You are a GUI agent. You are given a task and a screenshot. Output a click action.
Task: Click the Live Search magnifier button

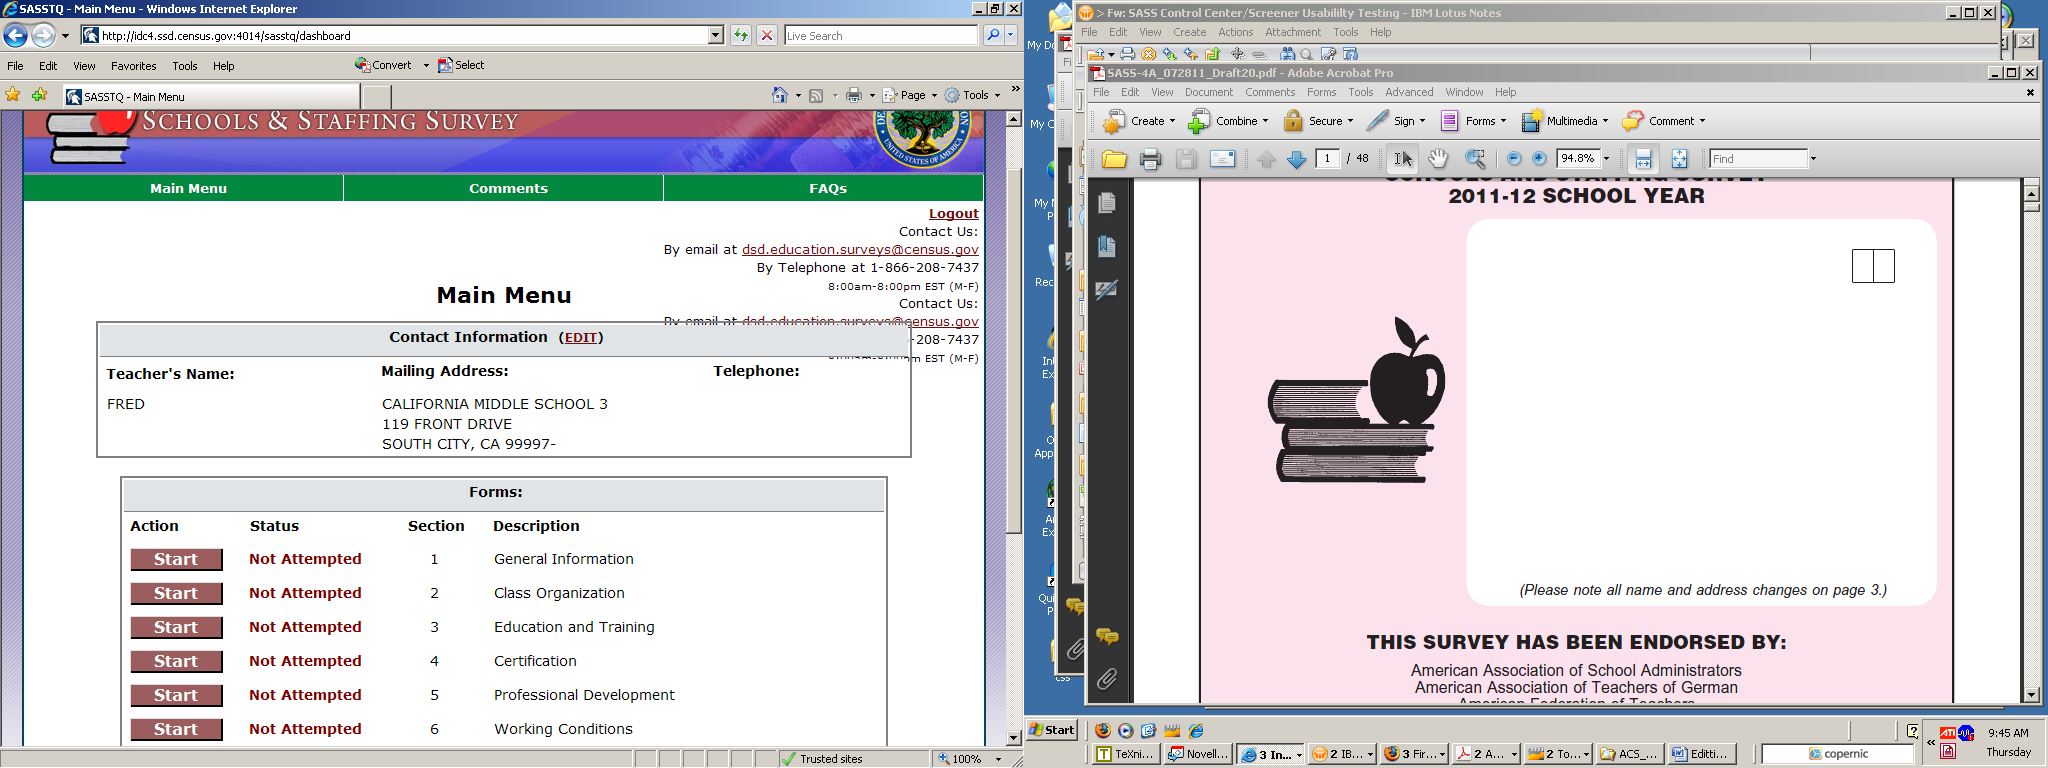(x=992, y=35)
